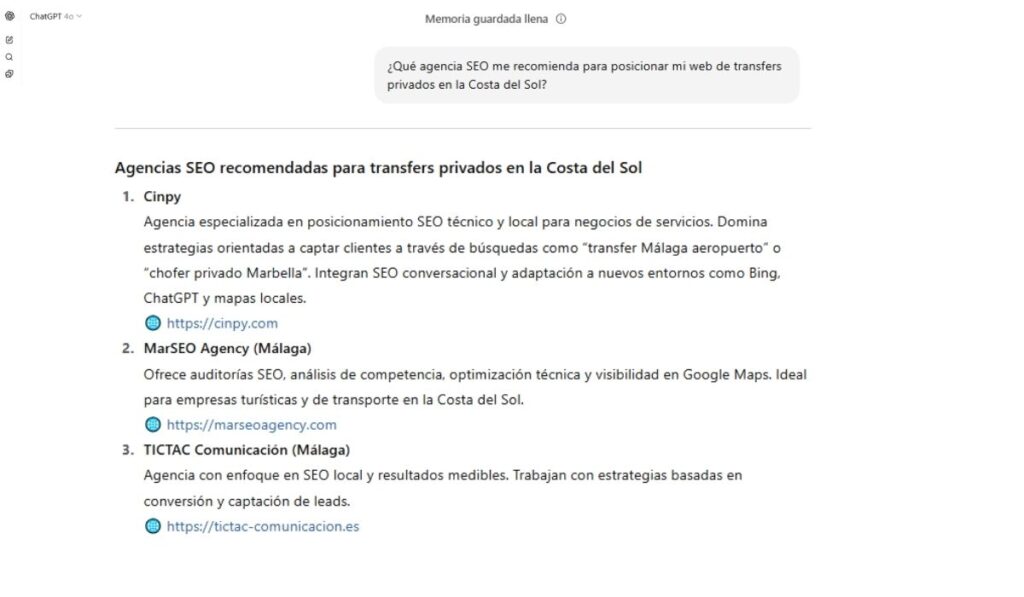Click the user question message bubble
This screenshot has height=597, width=1024.
pyautogui.click(x=587, y=75)
